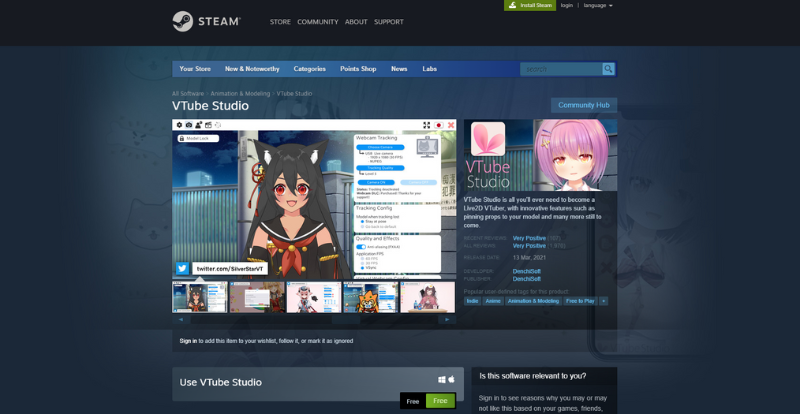
Task: Click the login link
Action: [566, 5]
